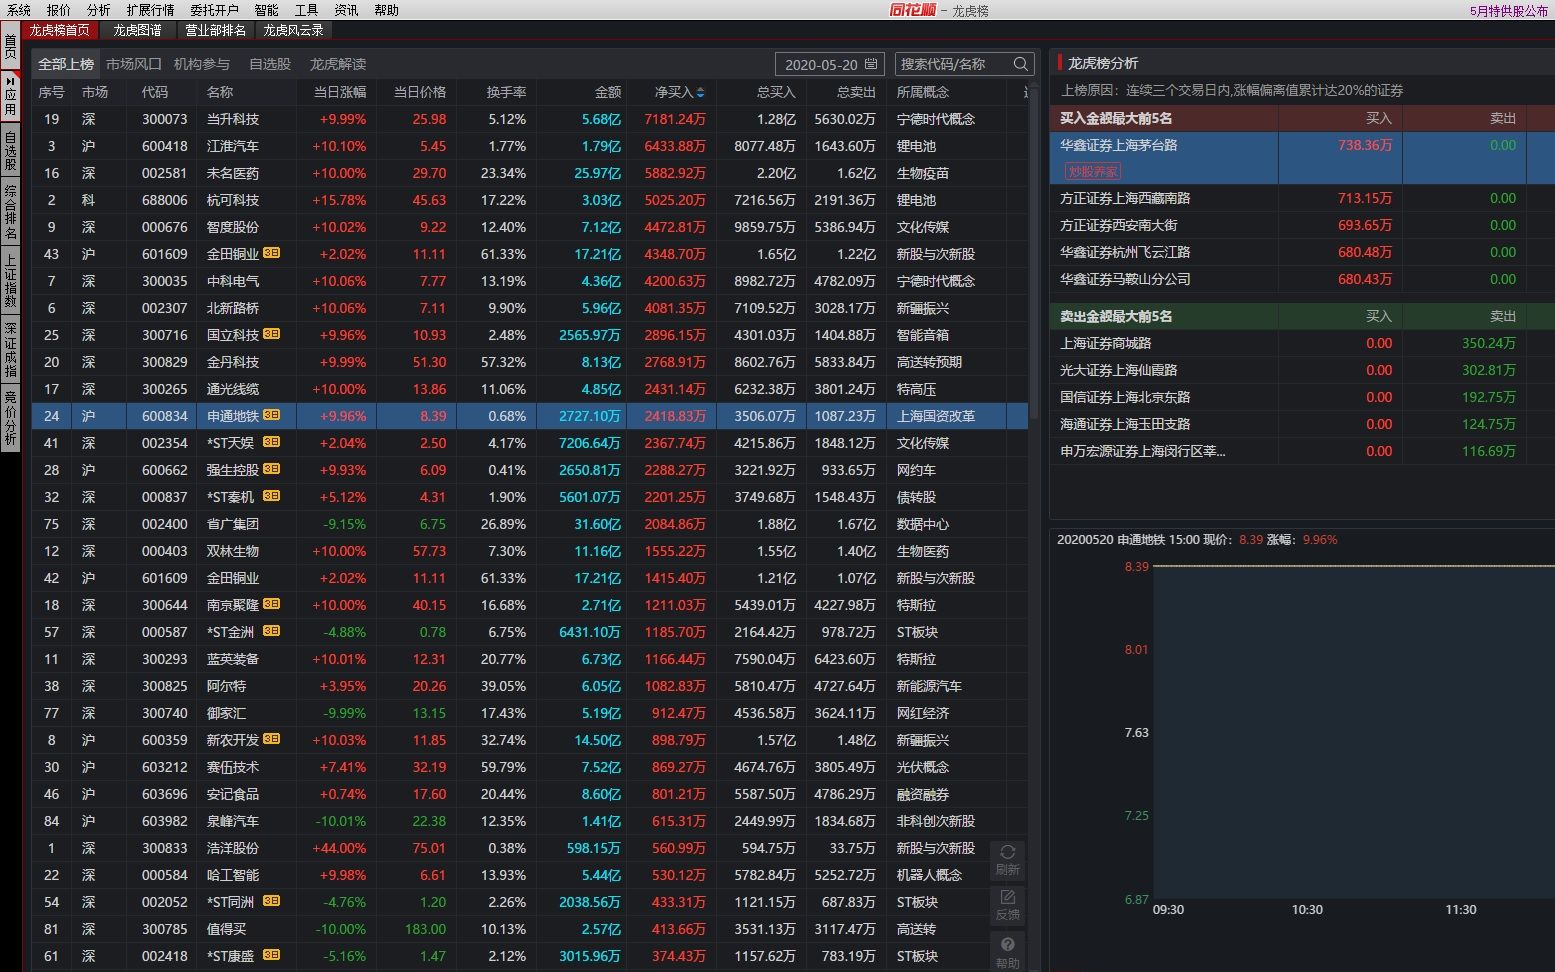Viewport: 1555px width, 972px height.
Task: Open the 报价 menu
Action: (59, 10)
